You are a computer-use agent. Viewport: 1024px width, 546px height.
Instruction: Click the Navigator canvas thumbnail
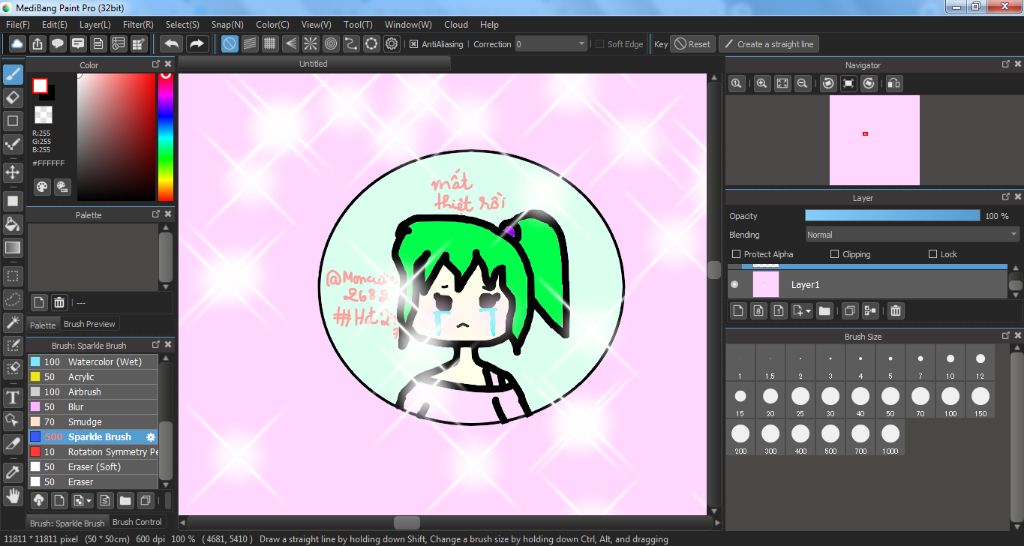click(874, 140)
